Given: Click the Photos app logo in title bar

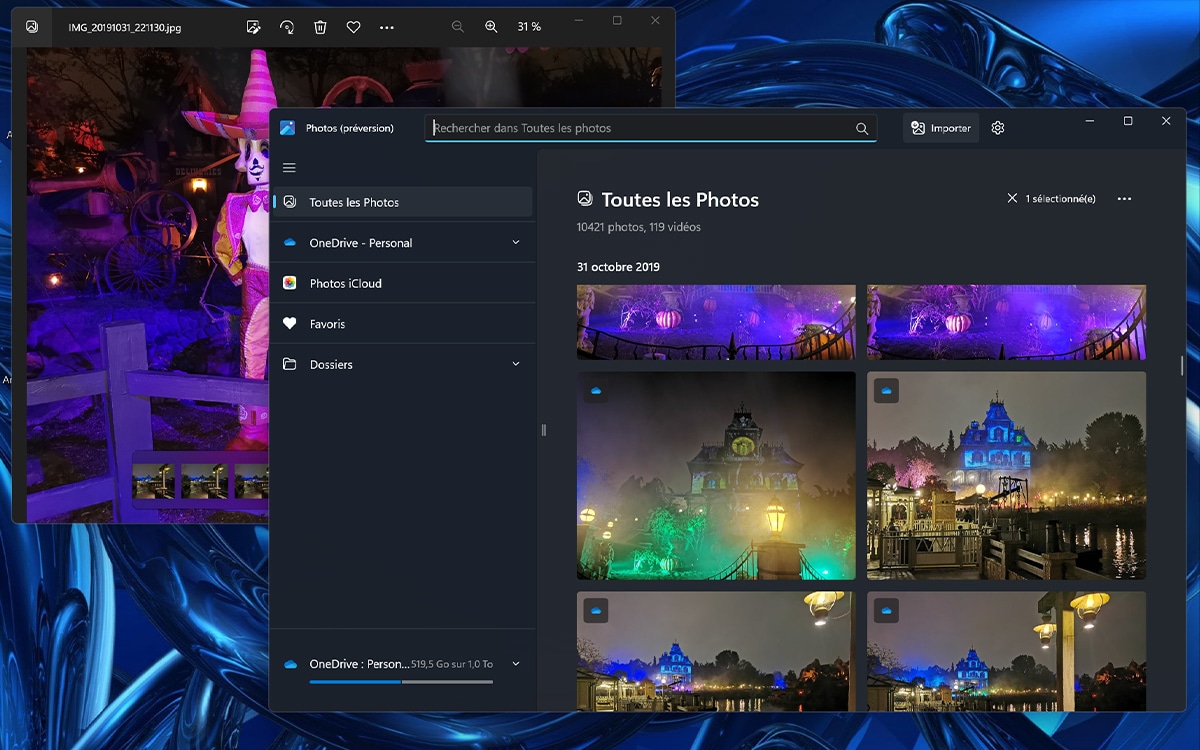Looking at the screenshot, I should click(x=288, y=128).
